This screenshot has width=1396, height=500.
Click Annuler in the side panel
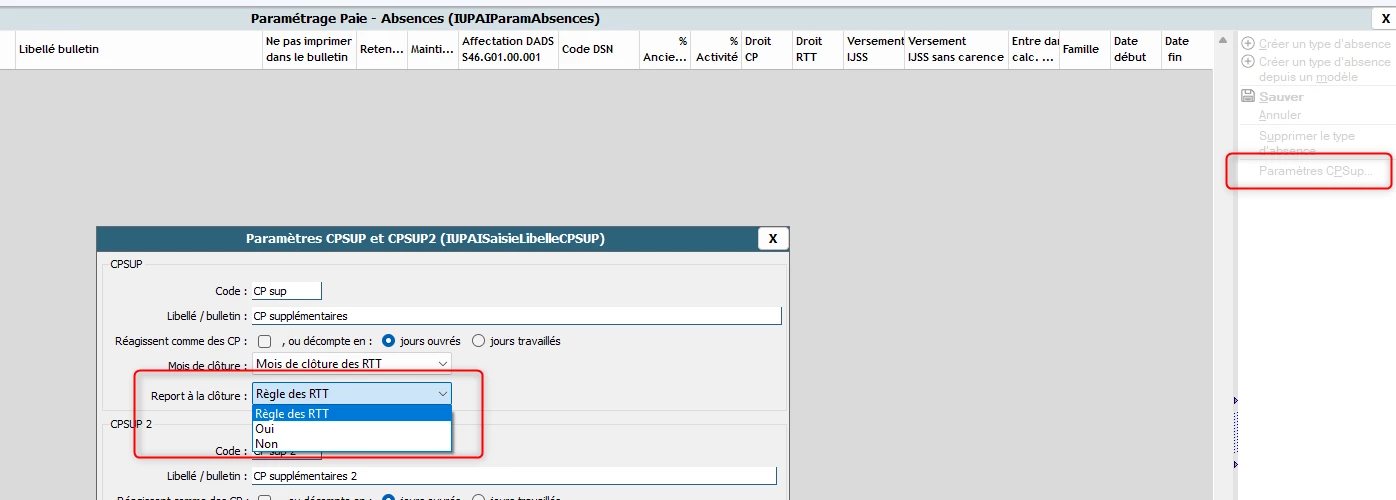1280,114
